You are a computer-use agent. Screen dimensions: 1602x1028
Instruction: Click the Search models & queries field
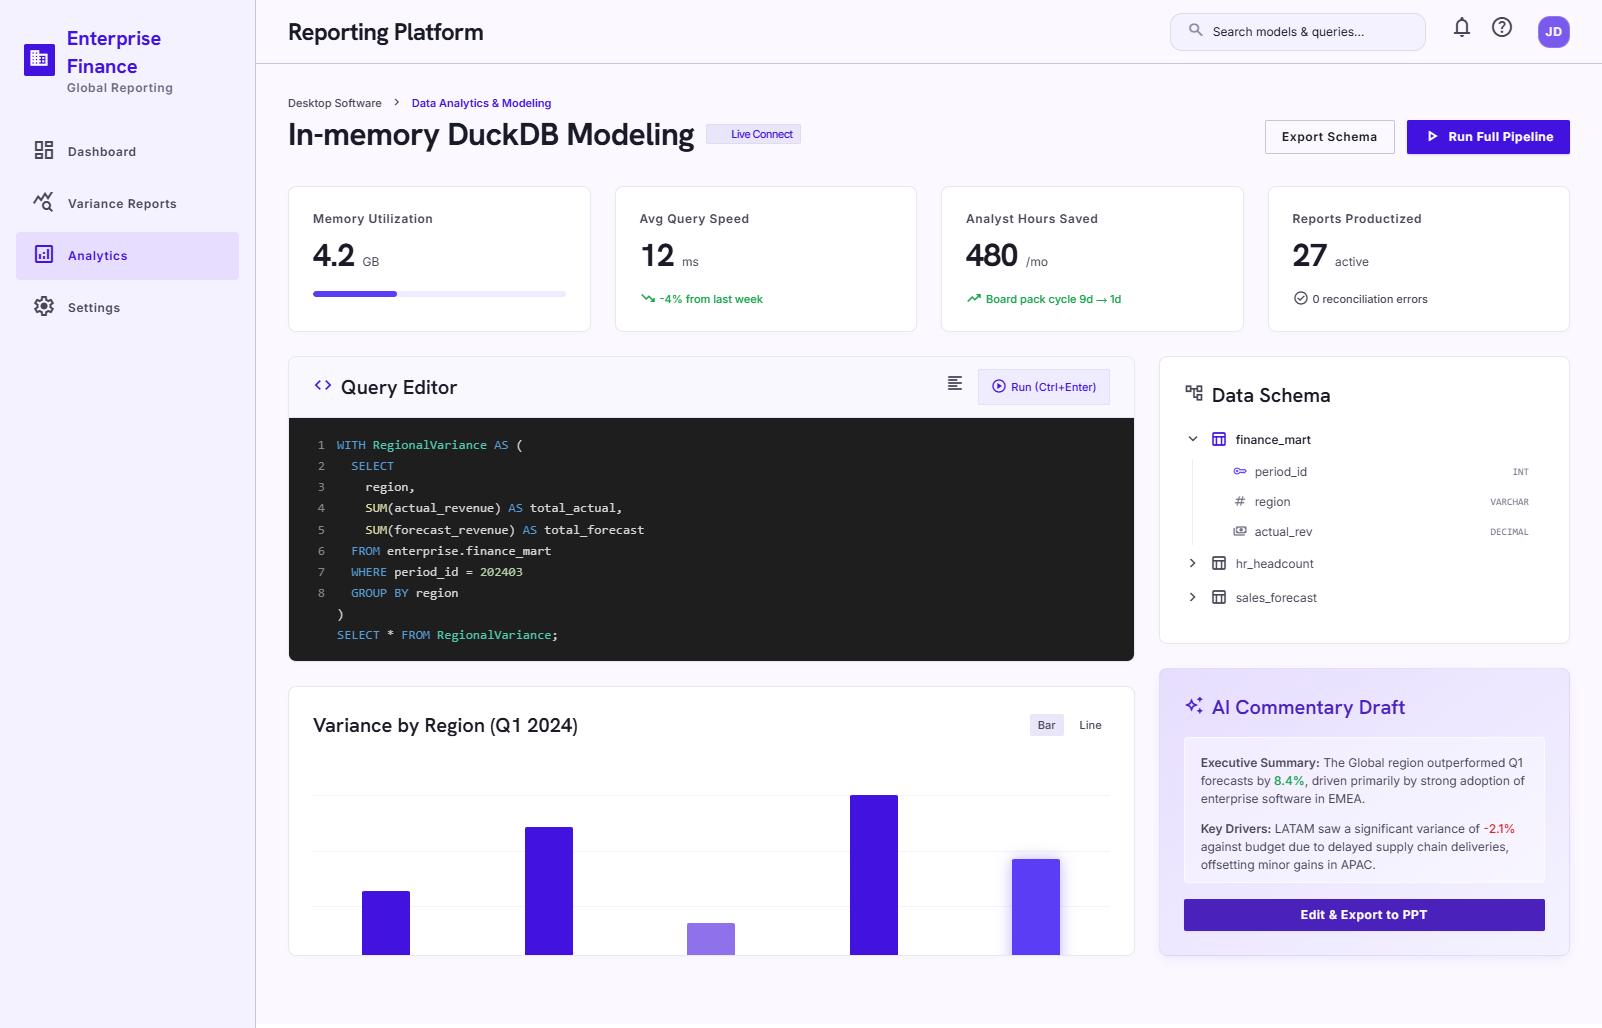tap(1298, 32)
